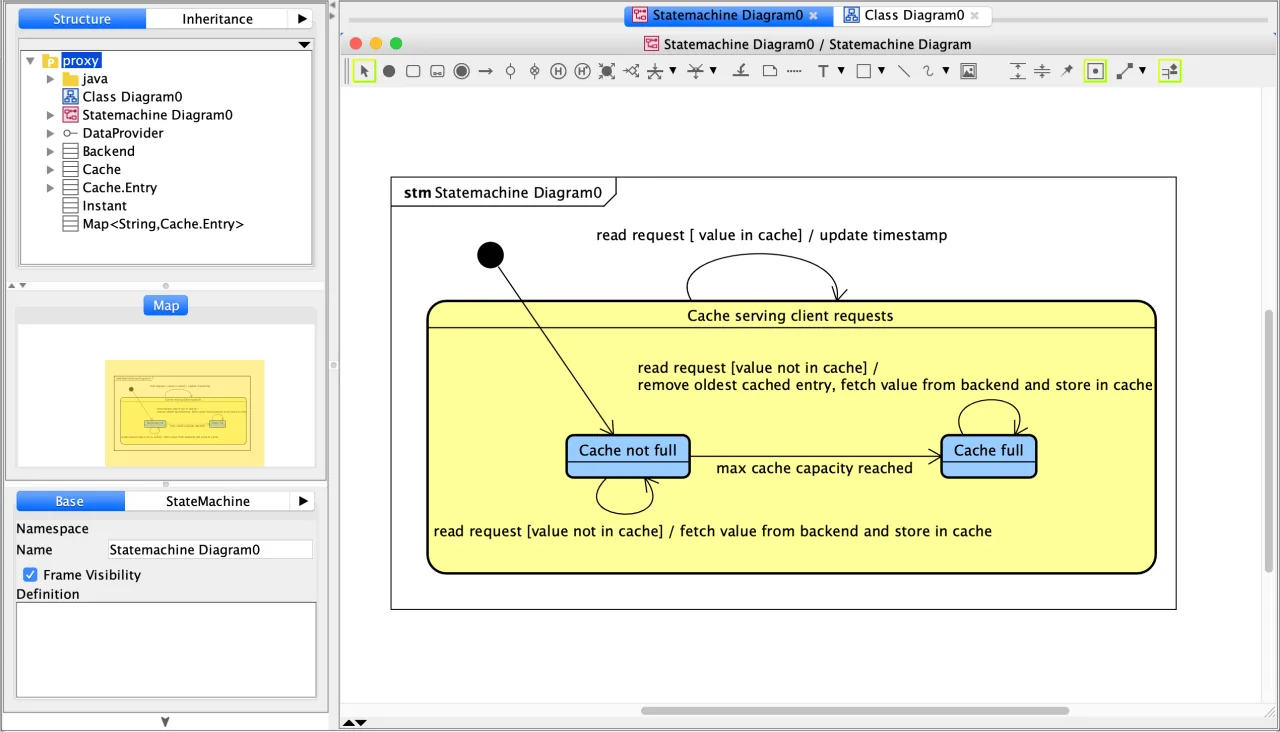This screenshot has width=1280, height=732.
Task: Select the straight Line drawing tool
Action: [904, 71]
